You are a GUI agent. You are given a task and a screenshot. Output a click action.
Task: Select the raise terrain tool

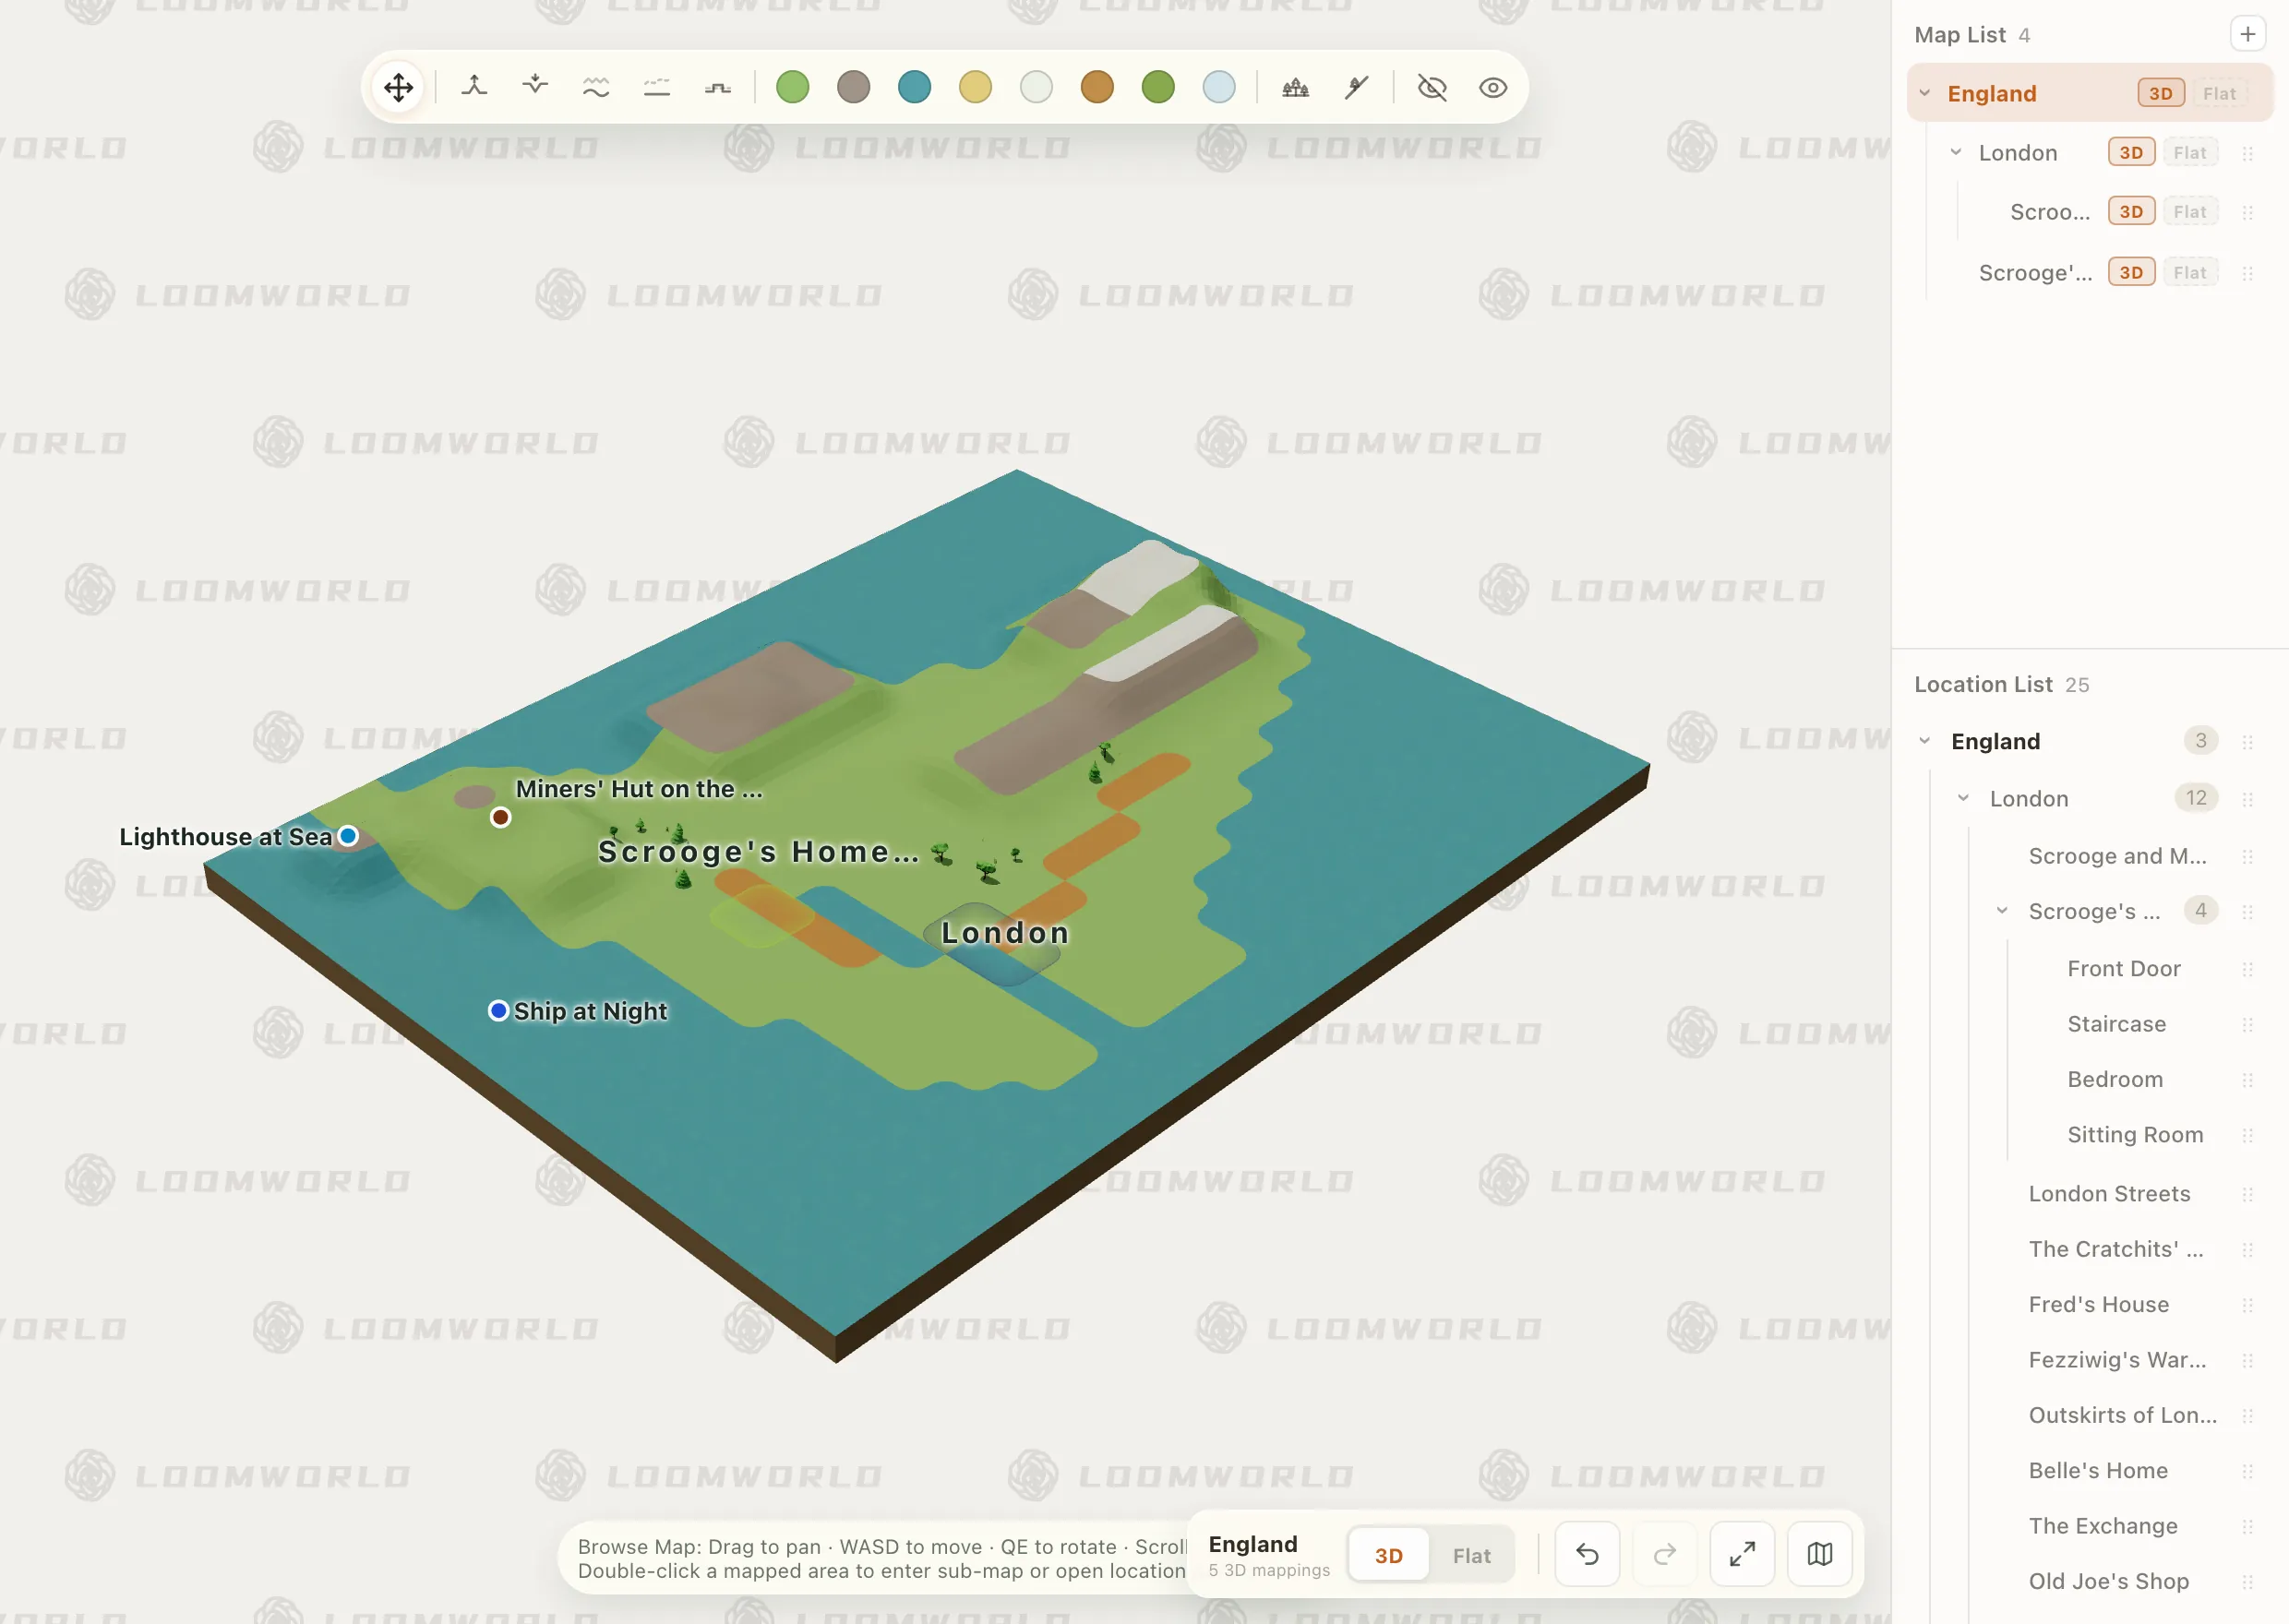click(x=474, y=87)
